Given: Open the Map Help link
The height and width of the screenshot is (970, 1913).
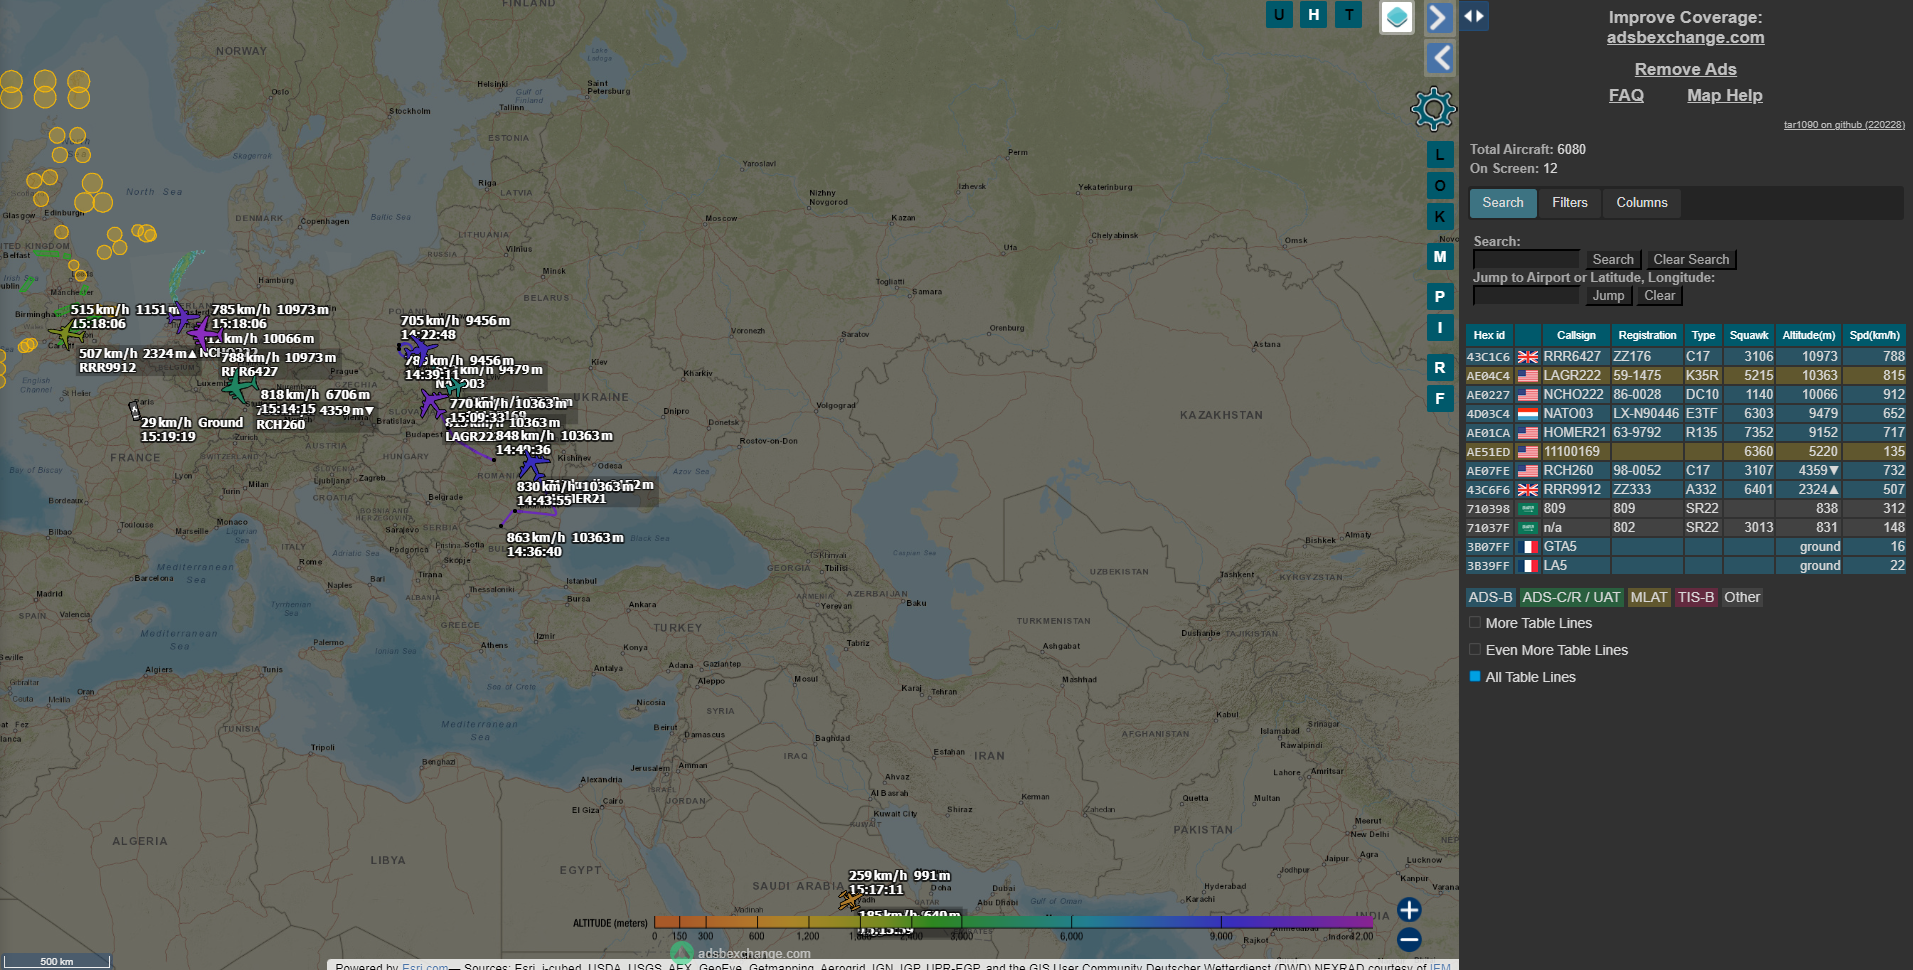Looking at the screenshot, I should click(x=1725, y=95).
